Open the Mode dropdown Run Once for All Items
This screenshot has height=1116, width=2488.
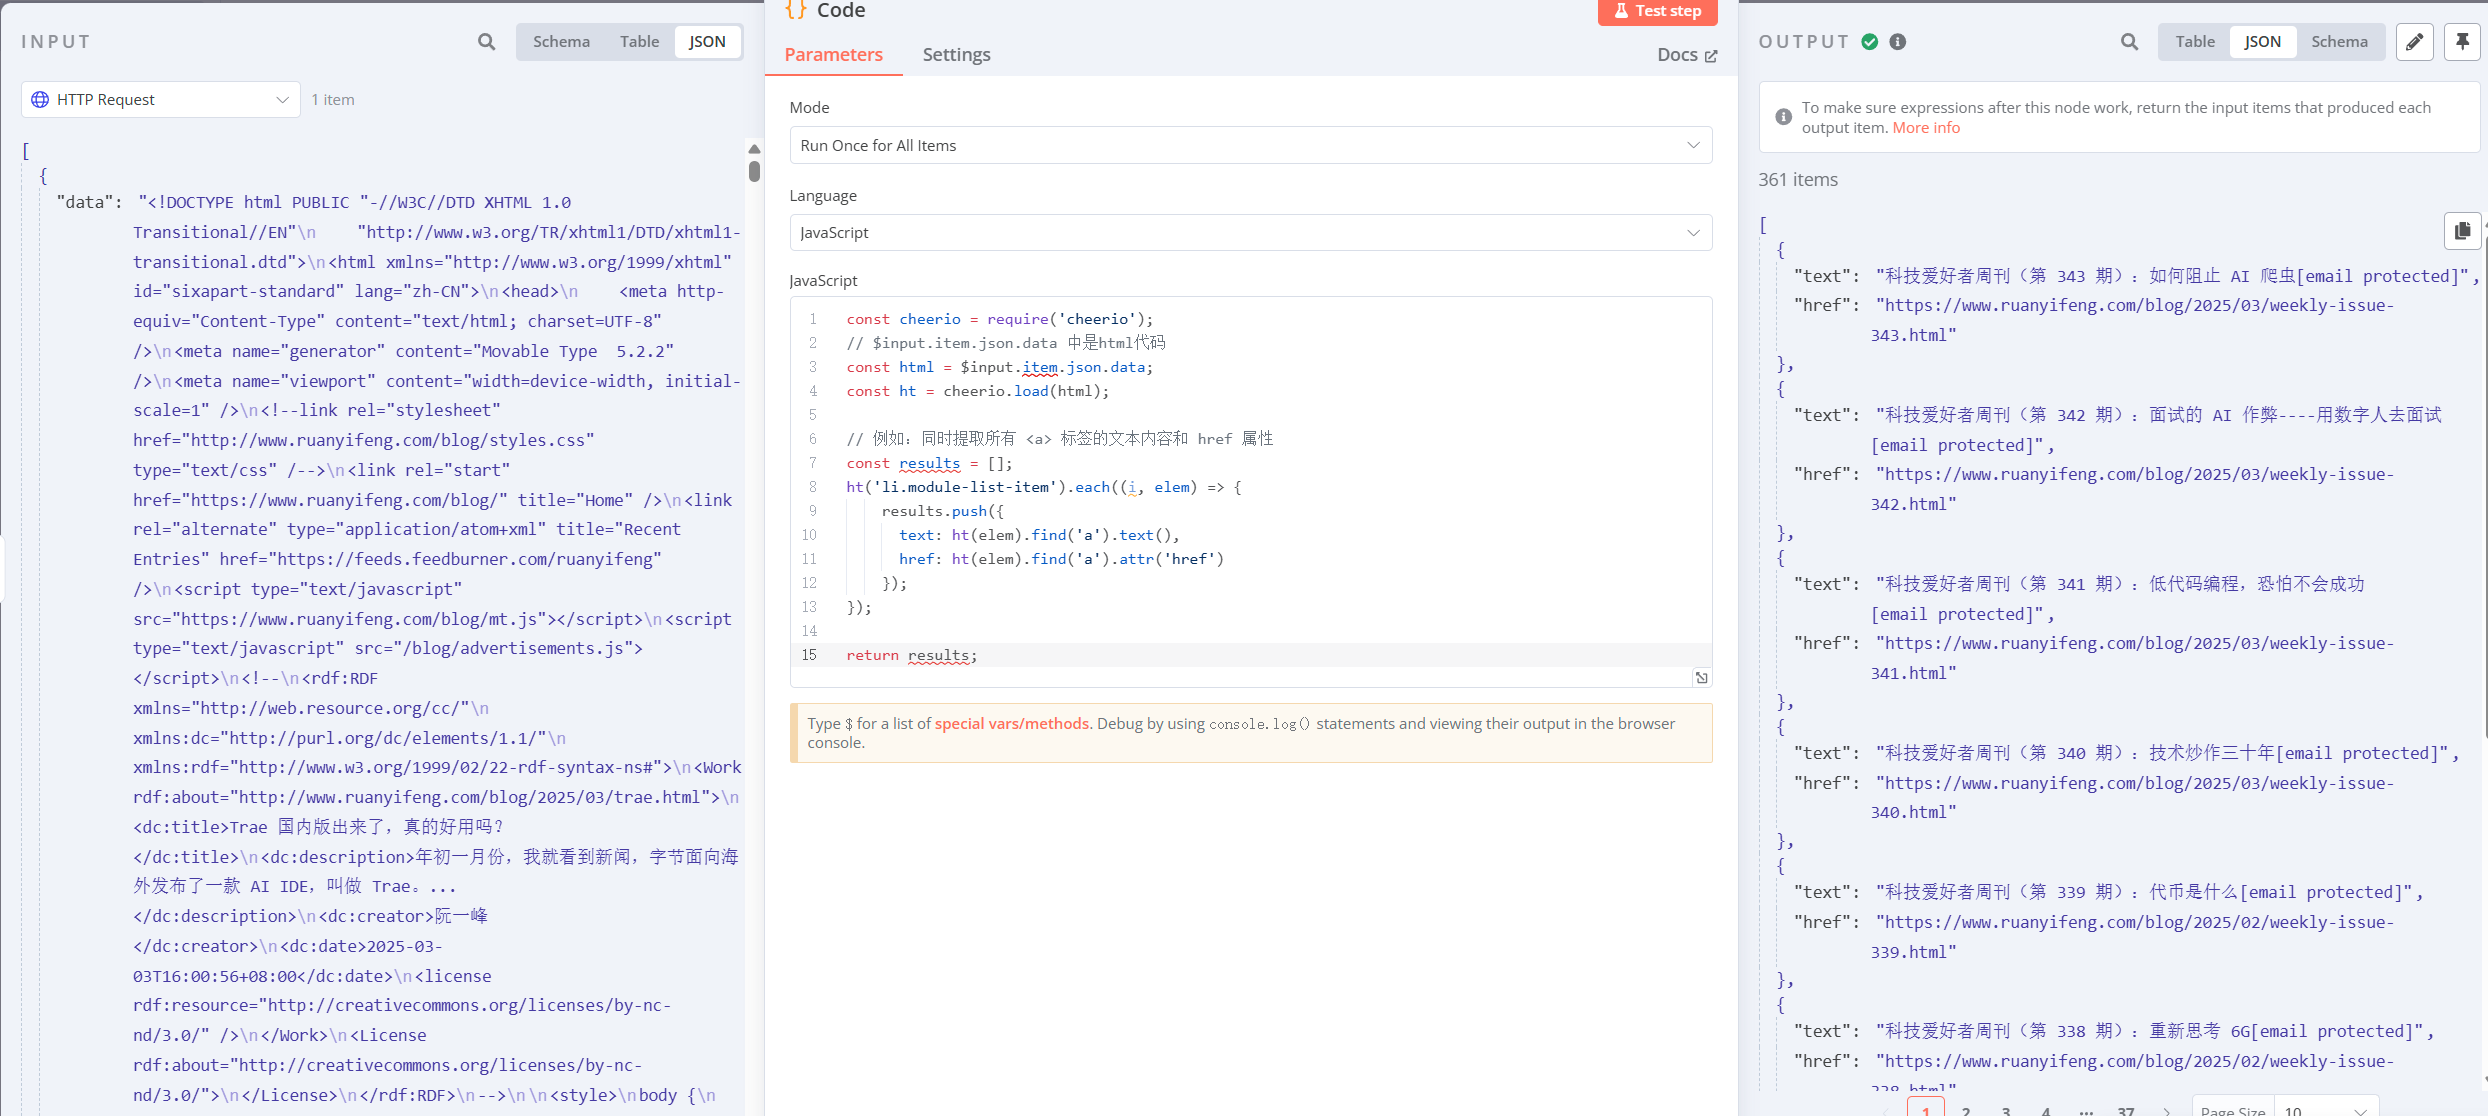[x=1250, y=146]
